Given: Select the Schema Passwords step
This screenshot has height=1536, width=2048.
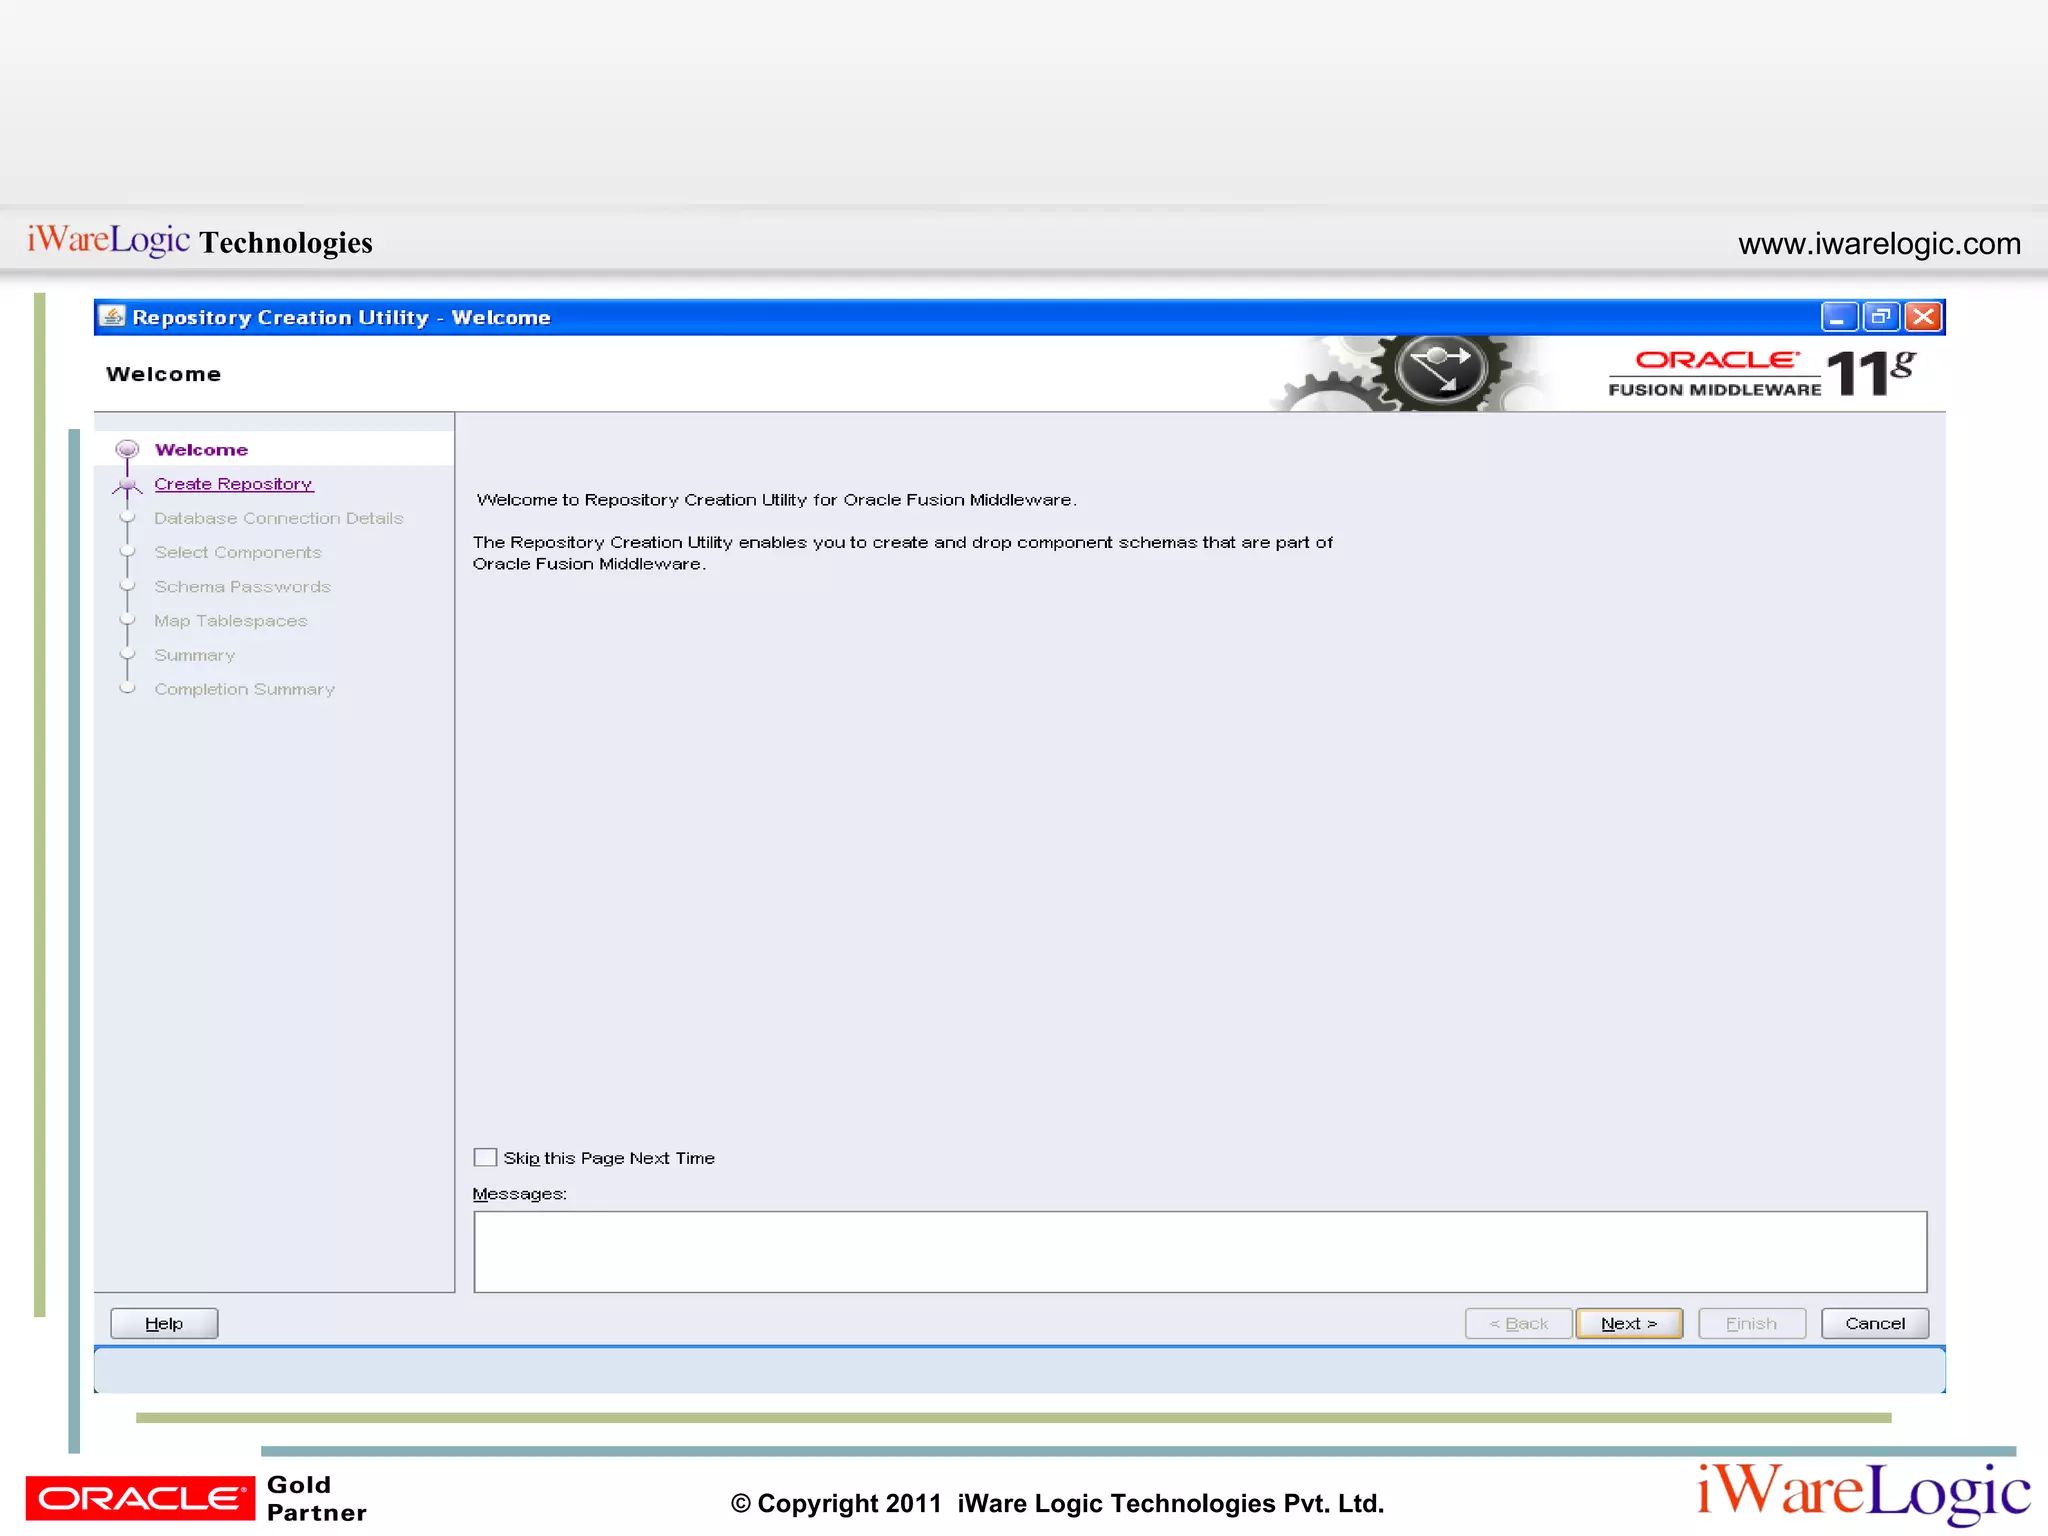Looking at the screenshot, I should point(242,587).
